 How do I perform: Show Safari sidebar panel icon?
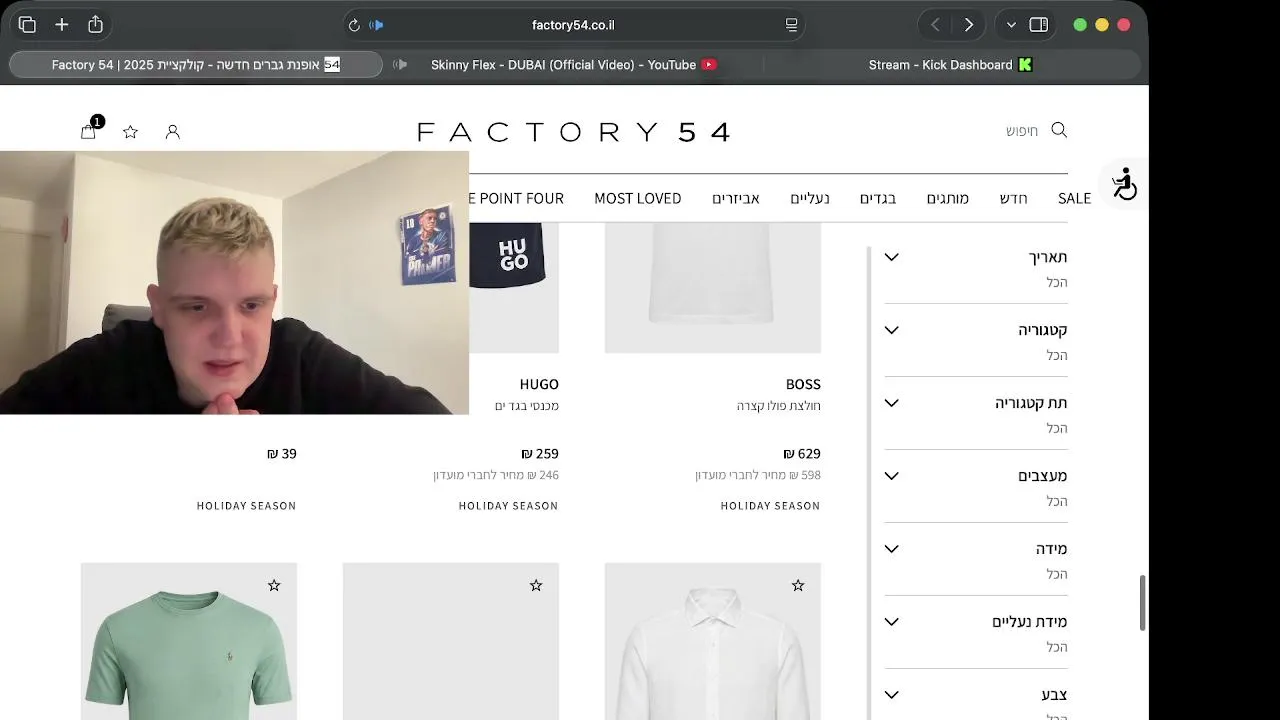point(1039,25)
